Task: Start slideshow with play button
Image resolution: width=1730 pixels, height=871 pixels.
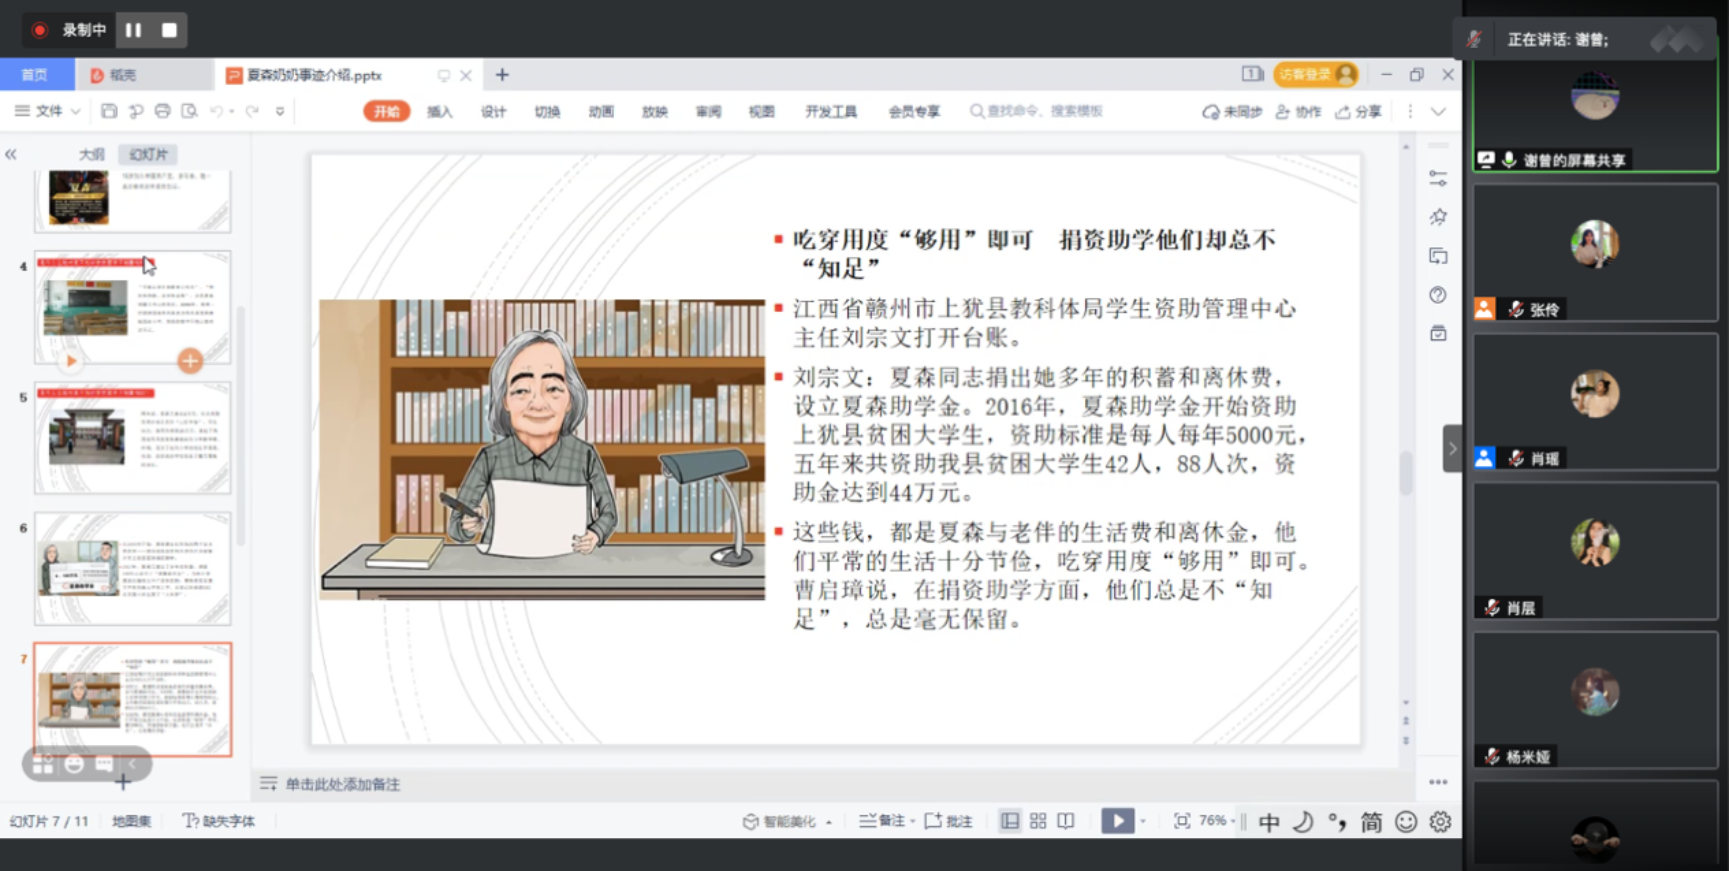Action: (1118, 821)
